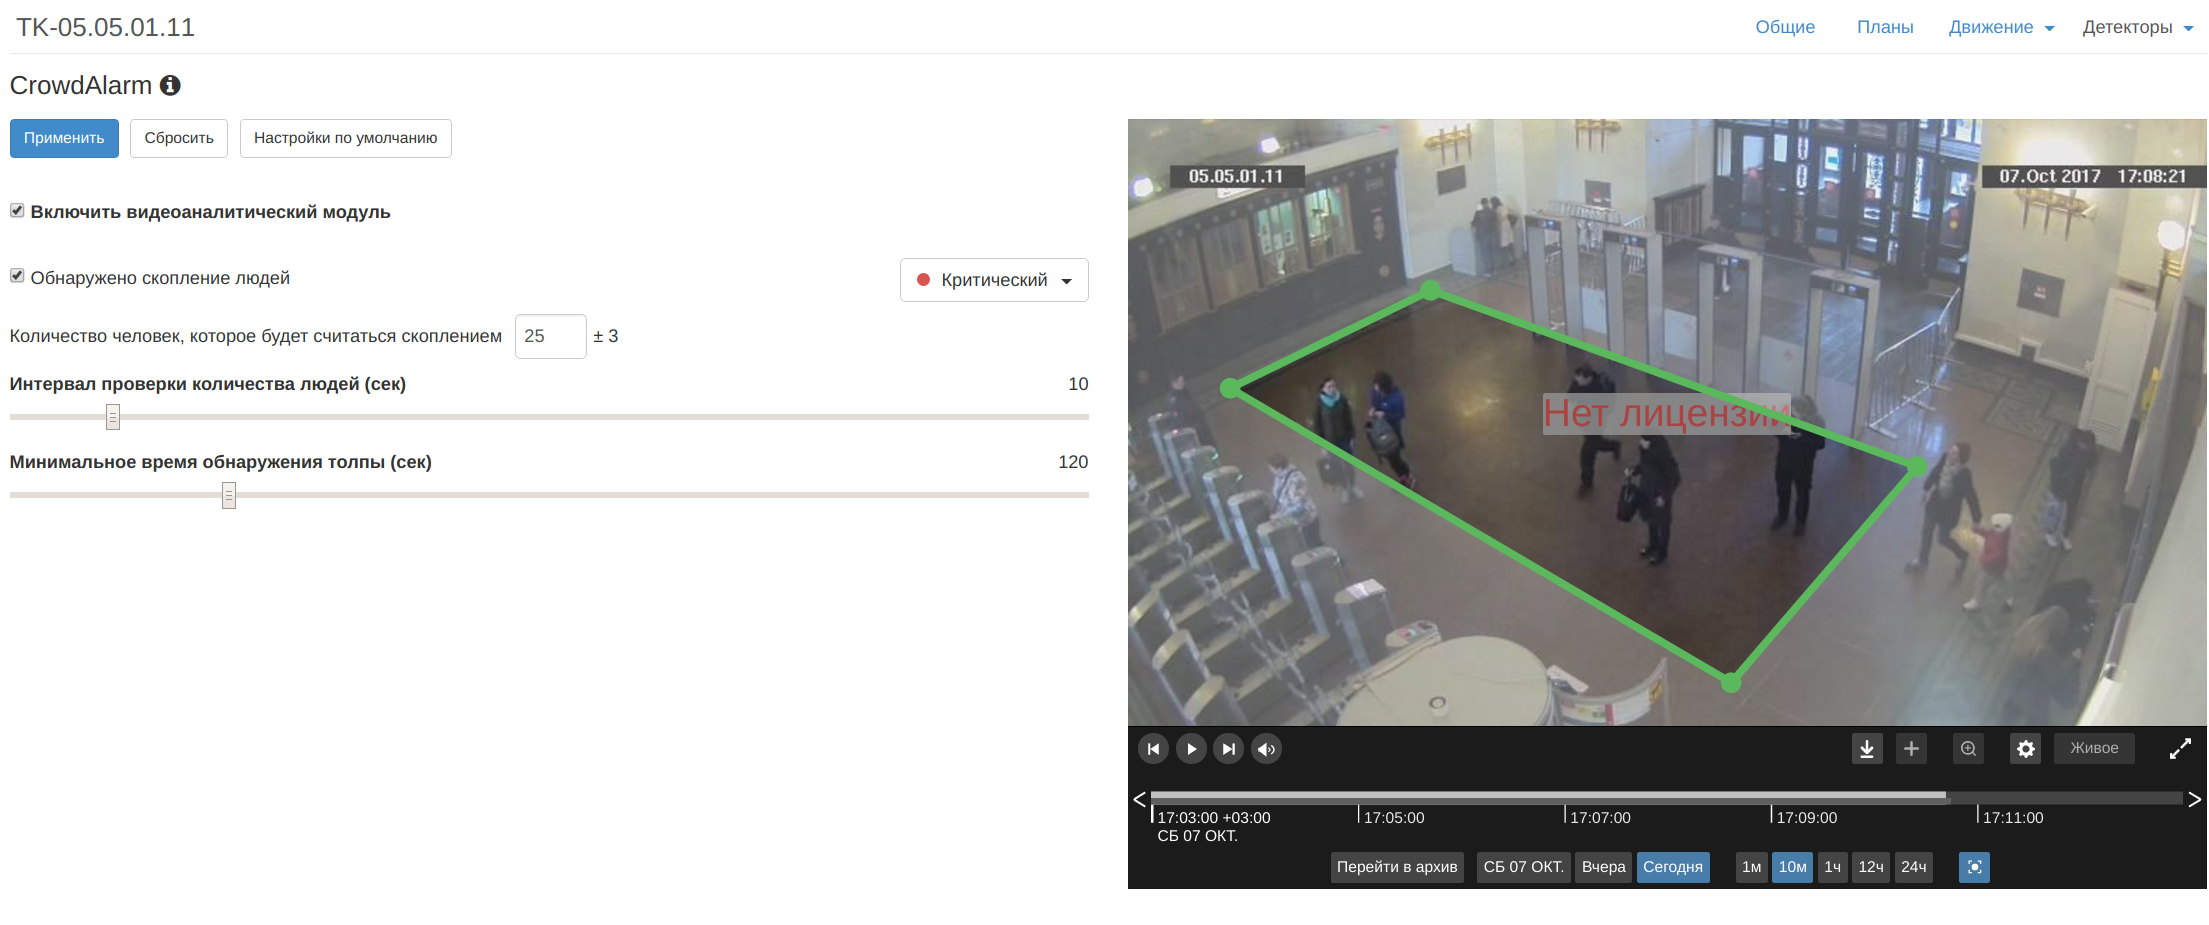Expand the Движение menu dropdown

coord(2001,28)
